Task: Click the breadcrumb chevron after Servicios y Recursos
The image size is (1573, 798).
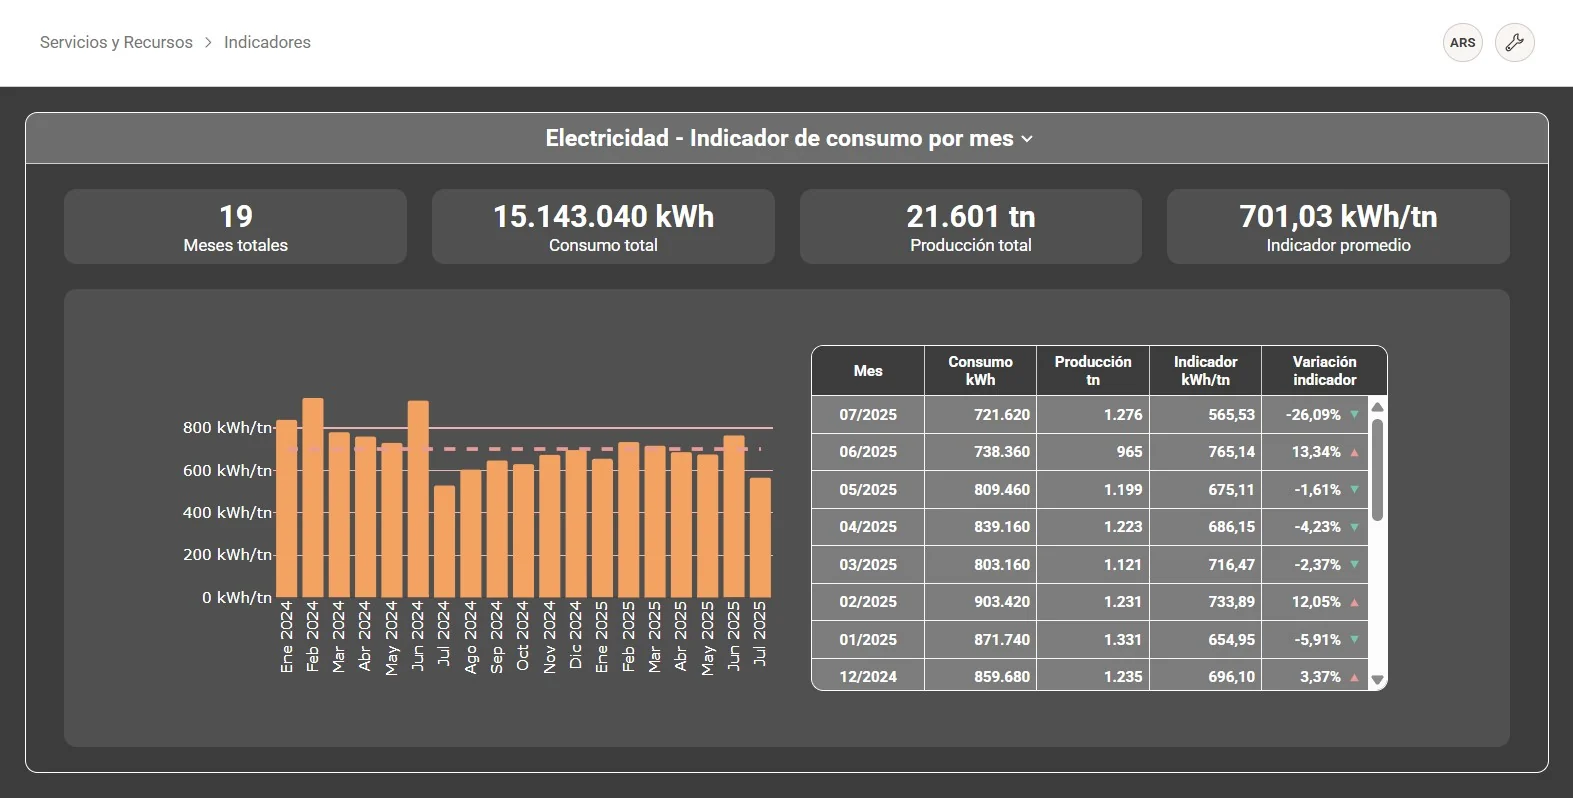Action: pos(208,42)
